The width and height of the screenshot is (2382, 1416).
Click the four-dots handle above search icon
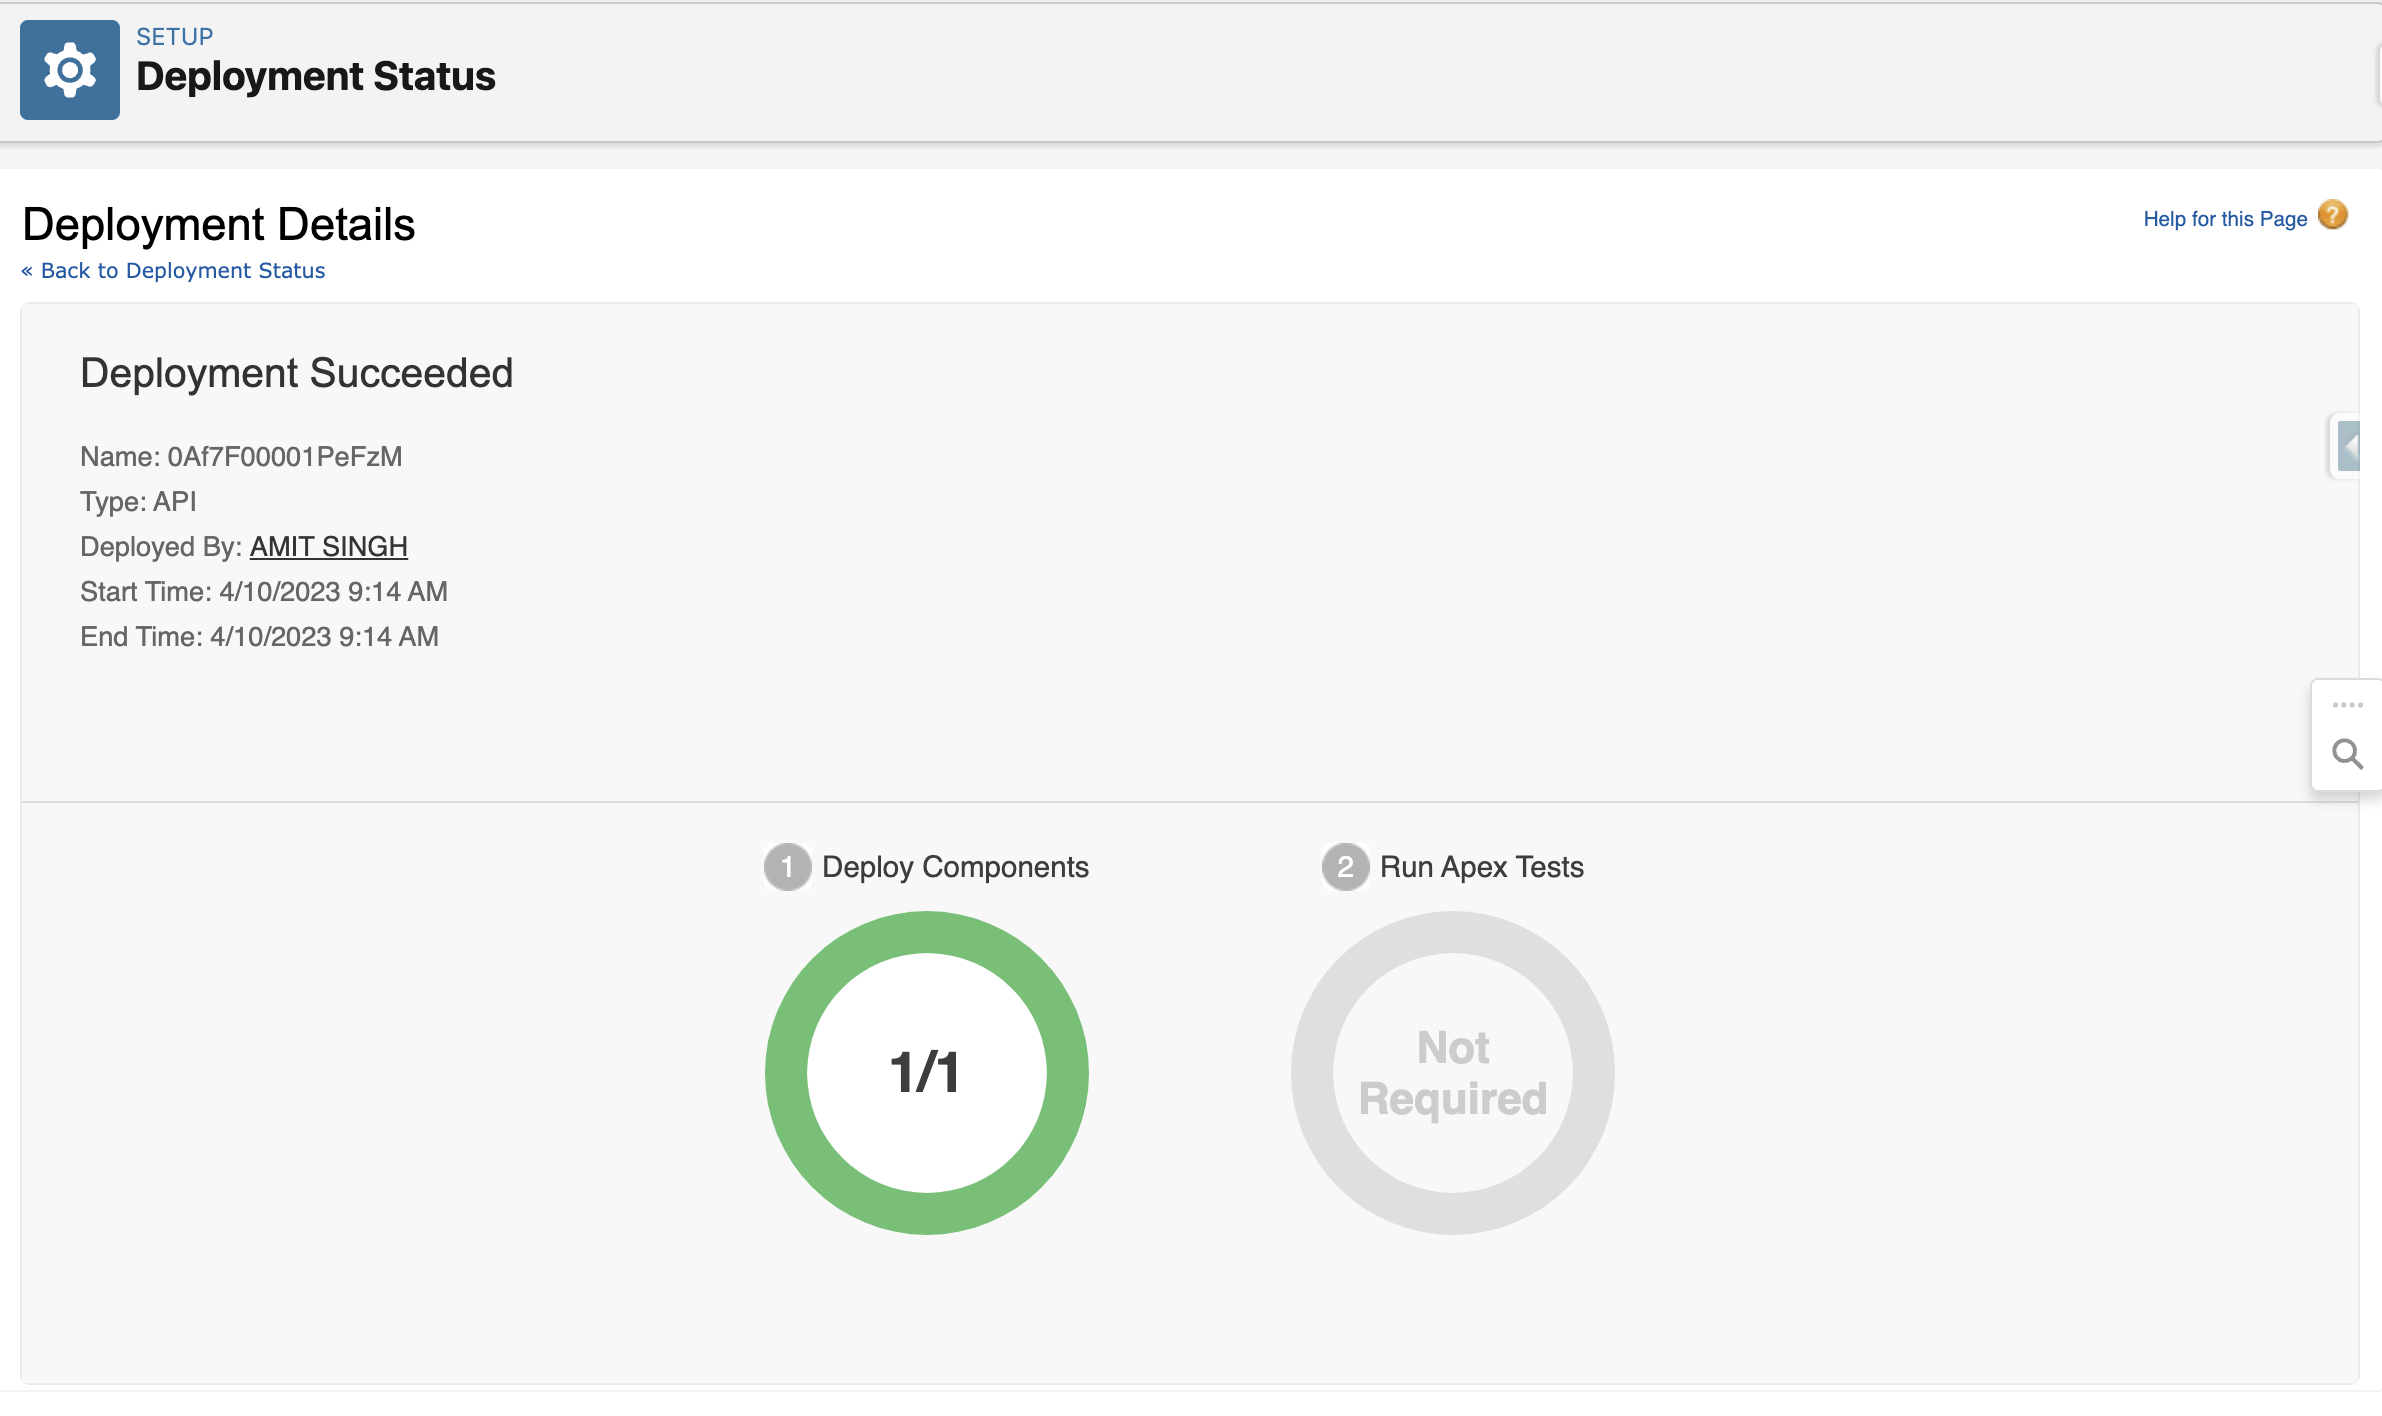point(2347,705)
